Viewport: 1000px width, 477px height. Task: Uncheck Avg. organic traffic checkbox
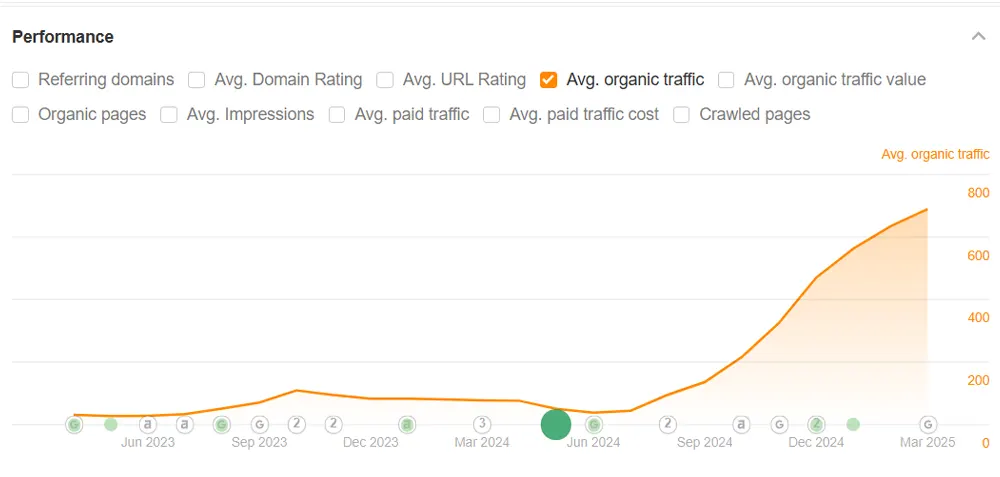(x=548, y=80)
